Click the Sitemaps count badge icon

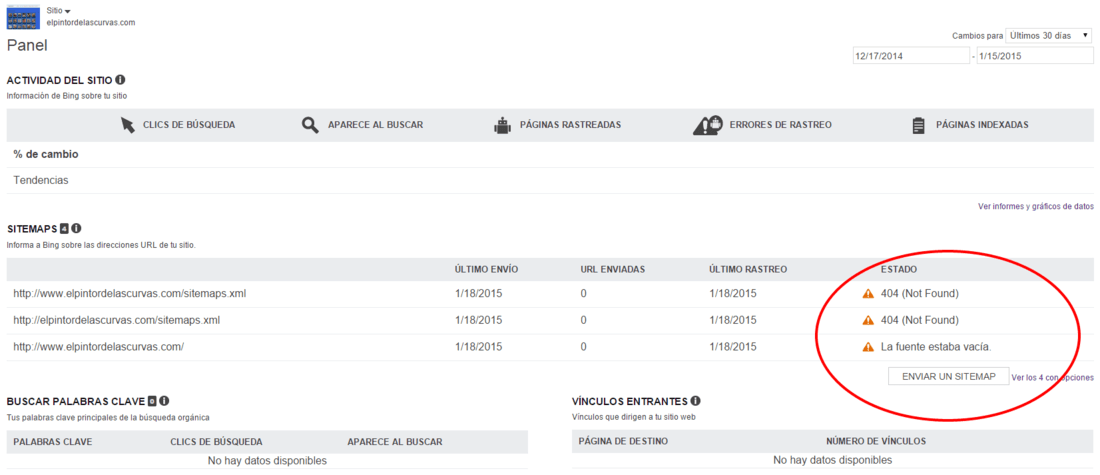click(x=64, y=228)
